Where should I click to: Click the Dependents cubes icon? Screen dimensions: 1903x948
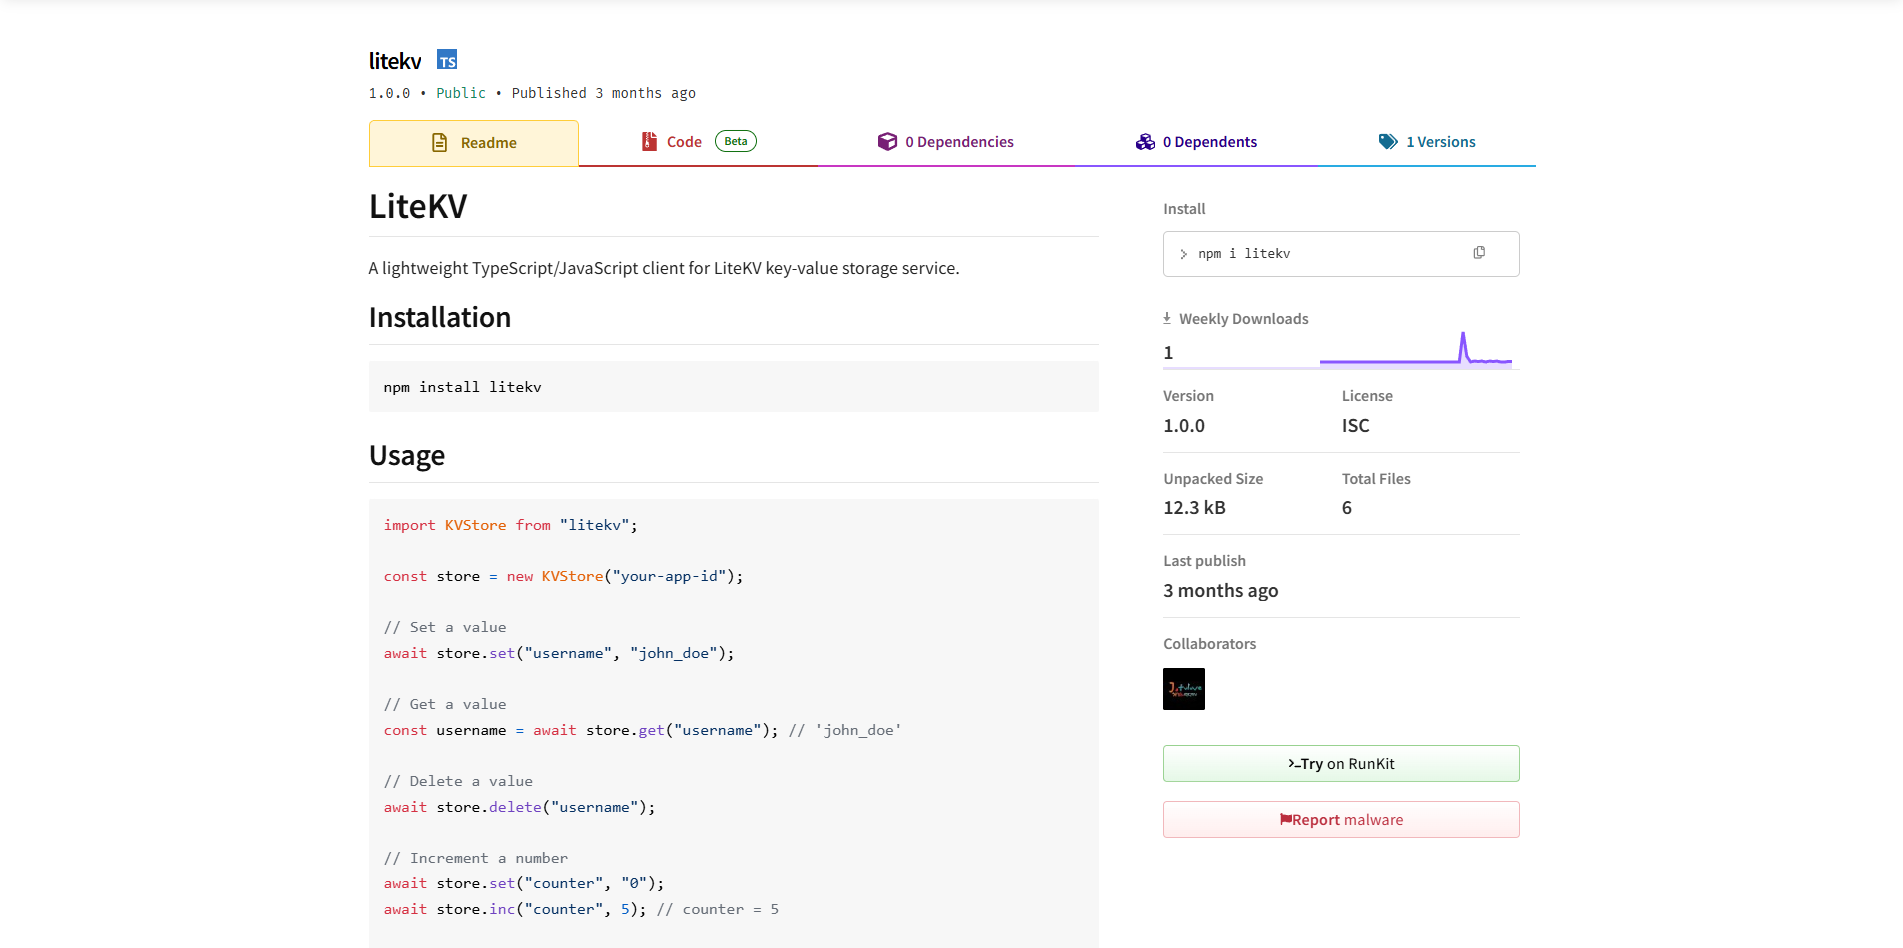click(x=1145, y=142)
